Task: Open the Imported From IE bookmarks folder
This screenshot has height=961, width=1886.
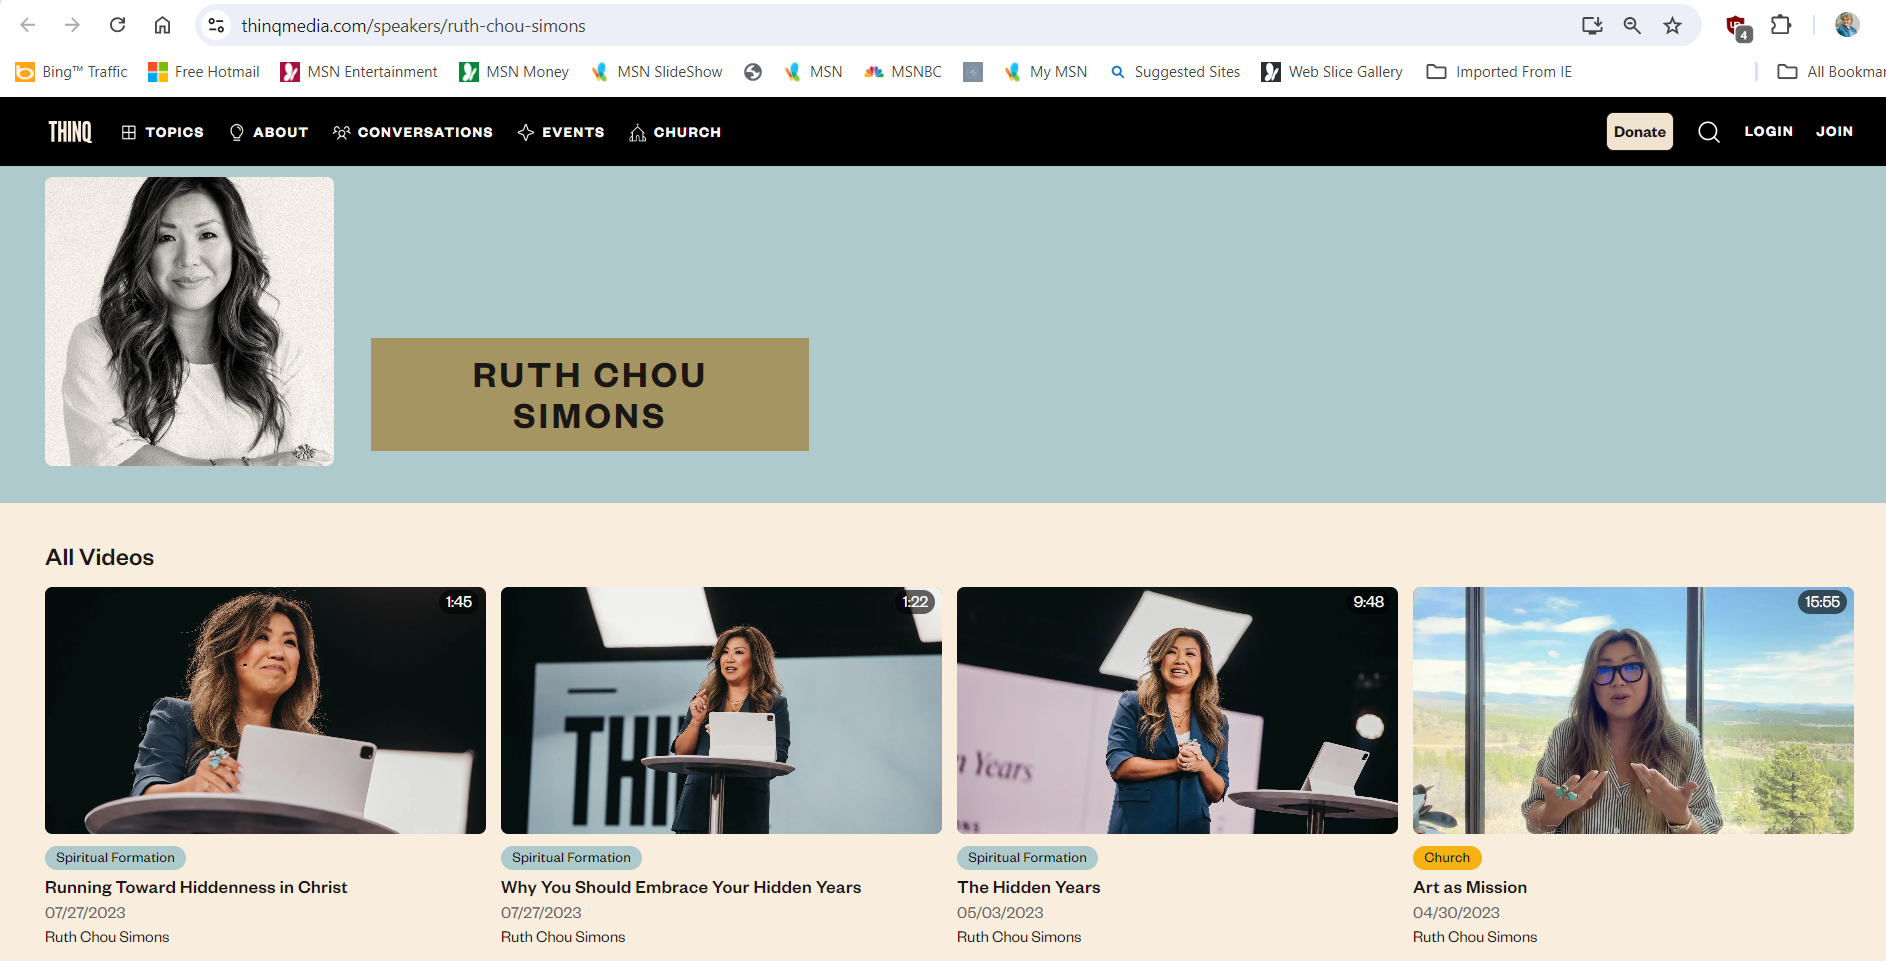Action: 1499,72
